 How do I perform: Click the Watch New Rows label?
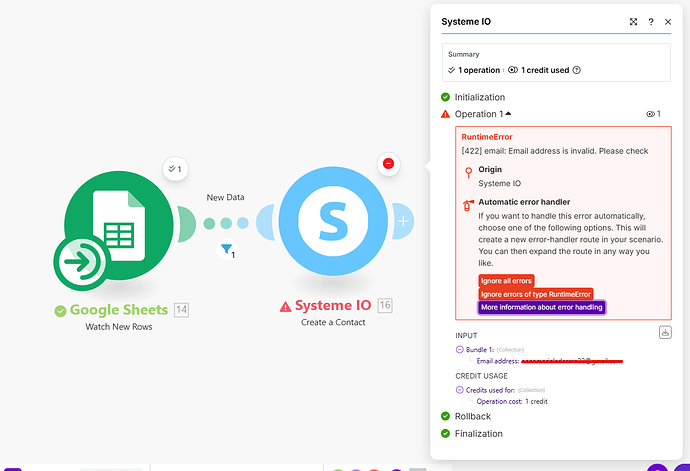(119, 327)
